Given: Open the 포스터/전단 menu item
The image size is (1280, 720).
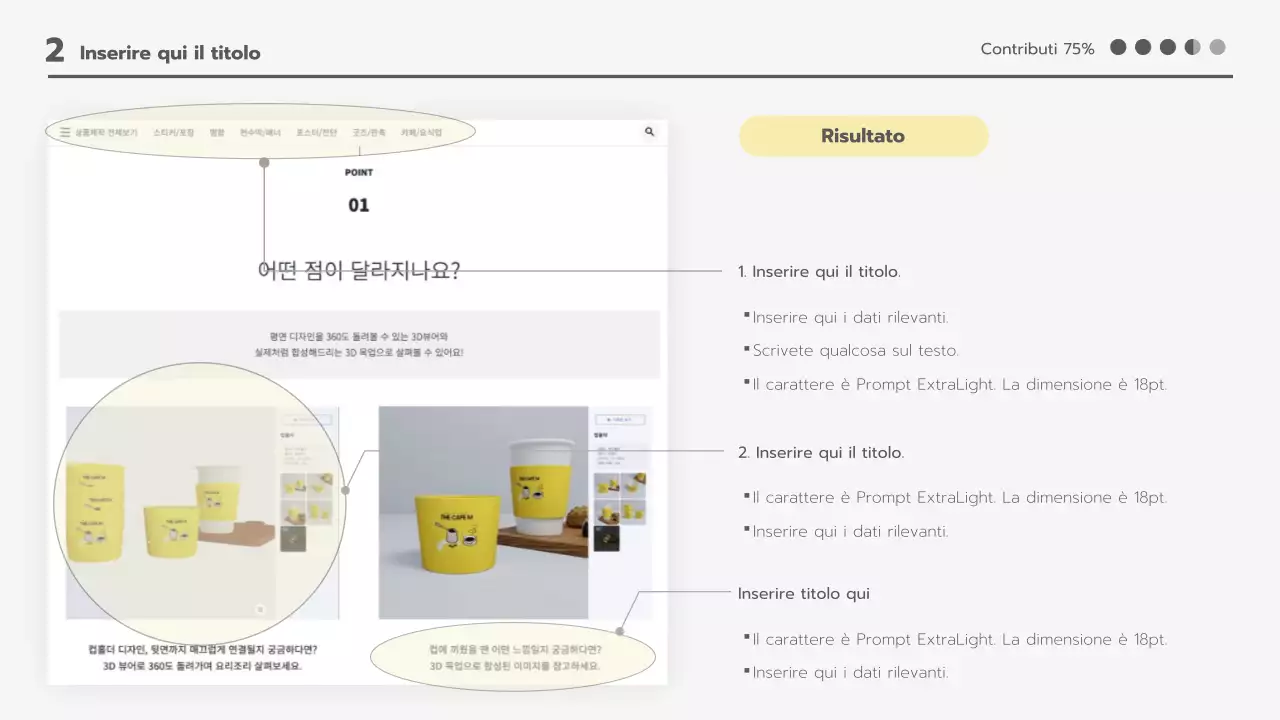Looking at the screenshot, I should (x=316, y=132).
